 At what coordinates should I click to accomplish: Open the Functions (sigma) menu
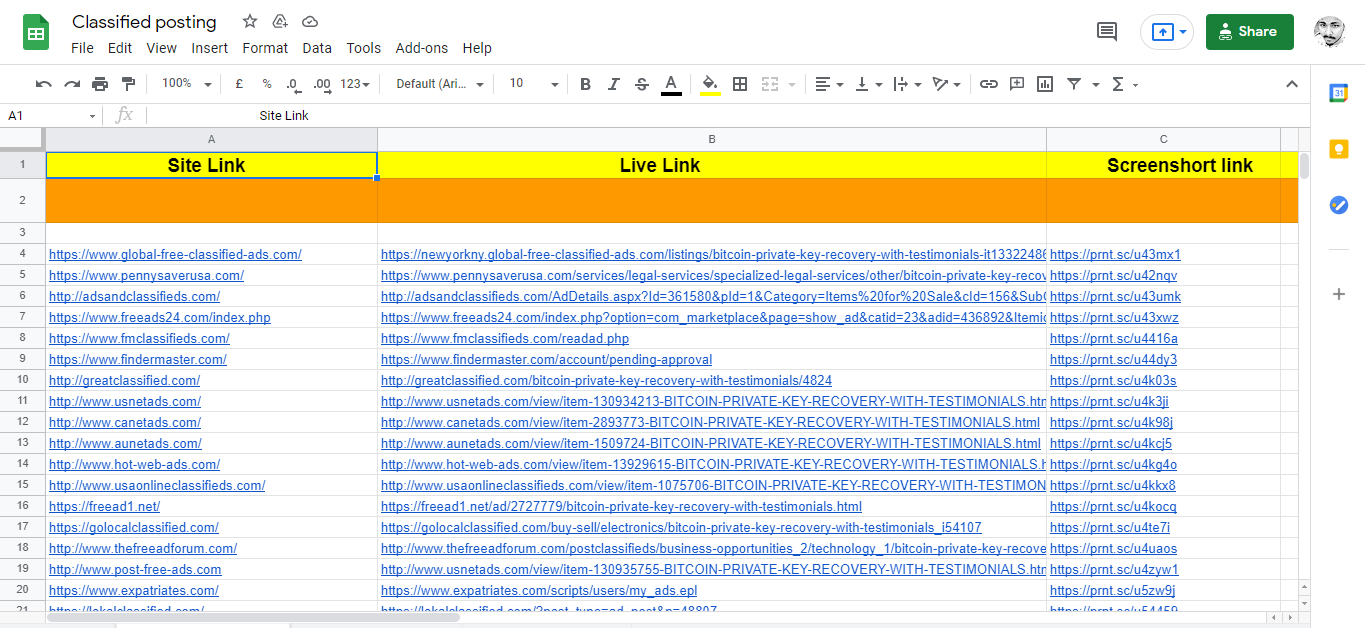[1120, 84]
